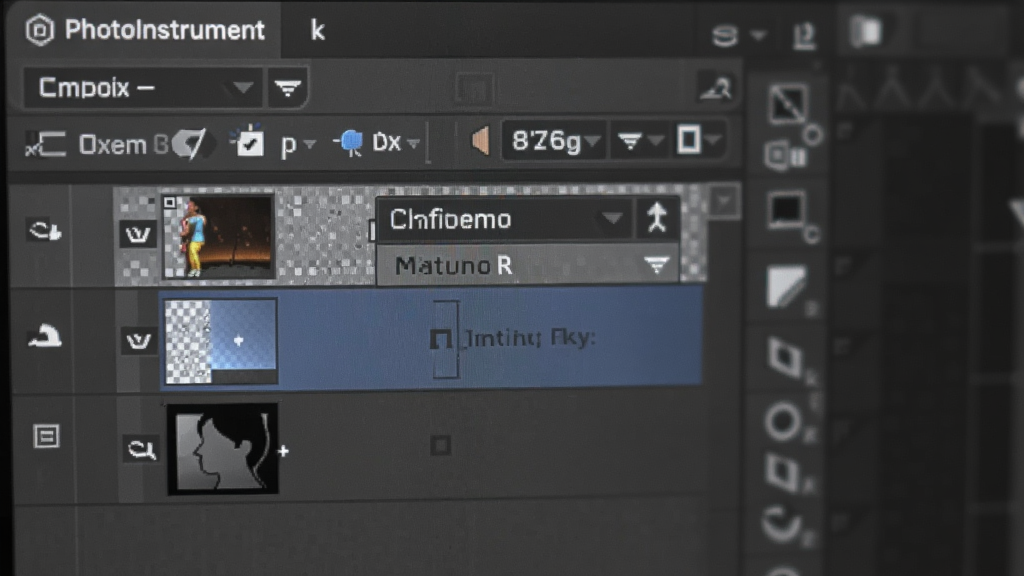Click the white diagonal gradient swatch

(786, 285)
